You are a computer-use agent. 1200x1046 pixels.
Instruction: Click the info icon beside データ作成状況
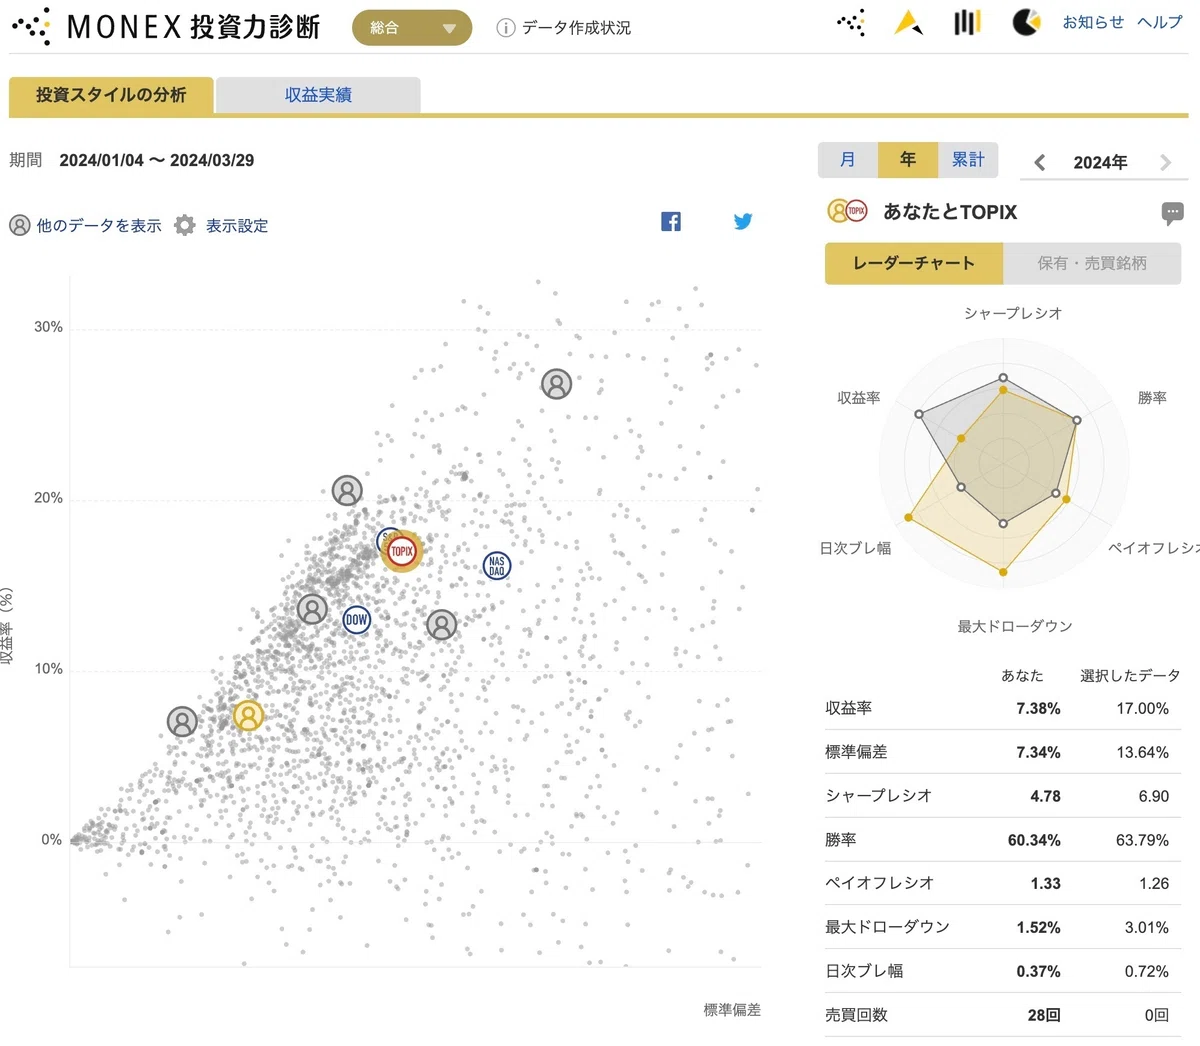point(506,28)
